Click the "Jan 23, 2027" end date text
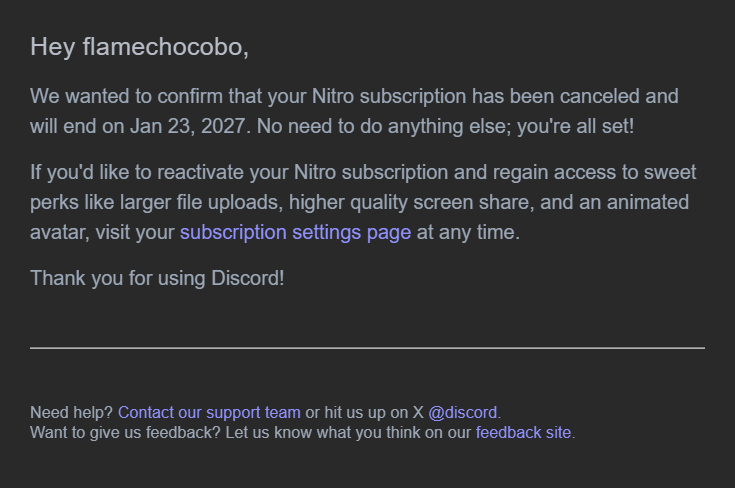The width and height of the screenshot is (735, 488). 183,126
